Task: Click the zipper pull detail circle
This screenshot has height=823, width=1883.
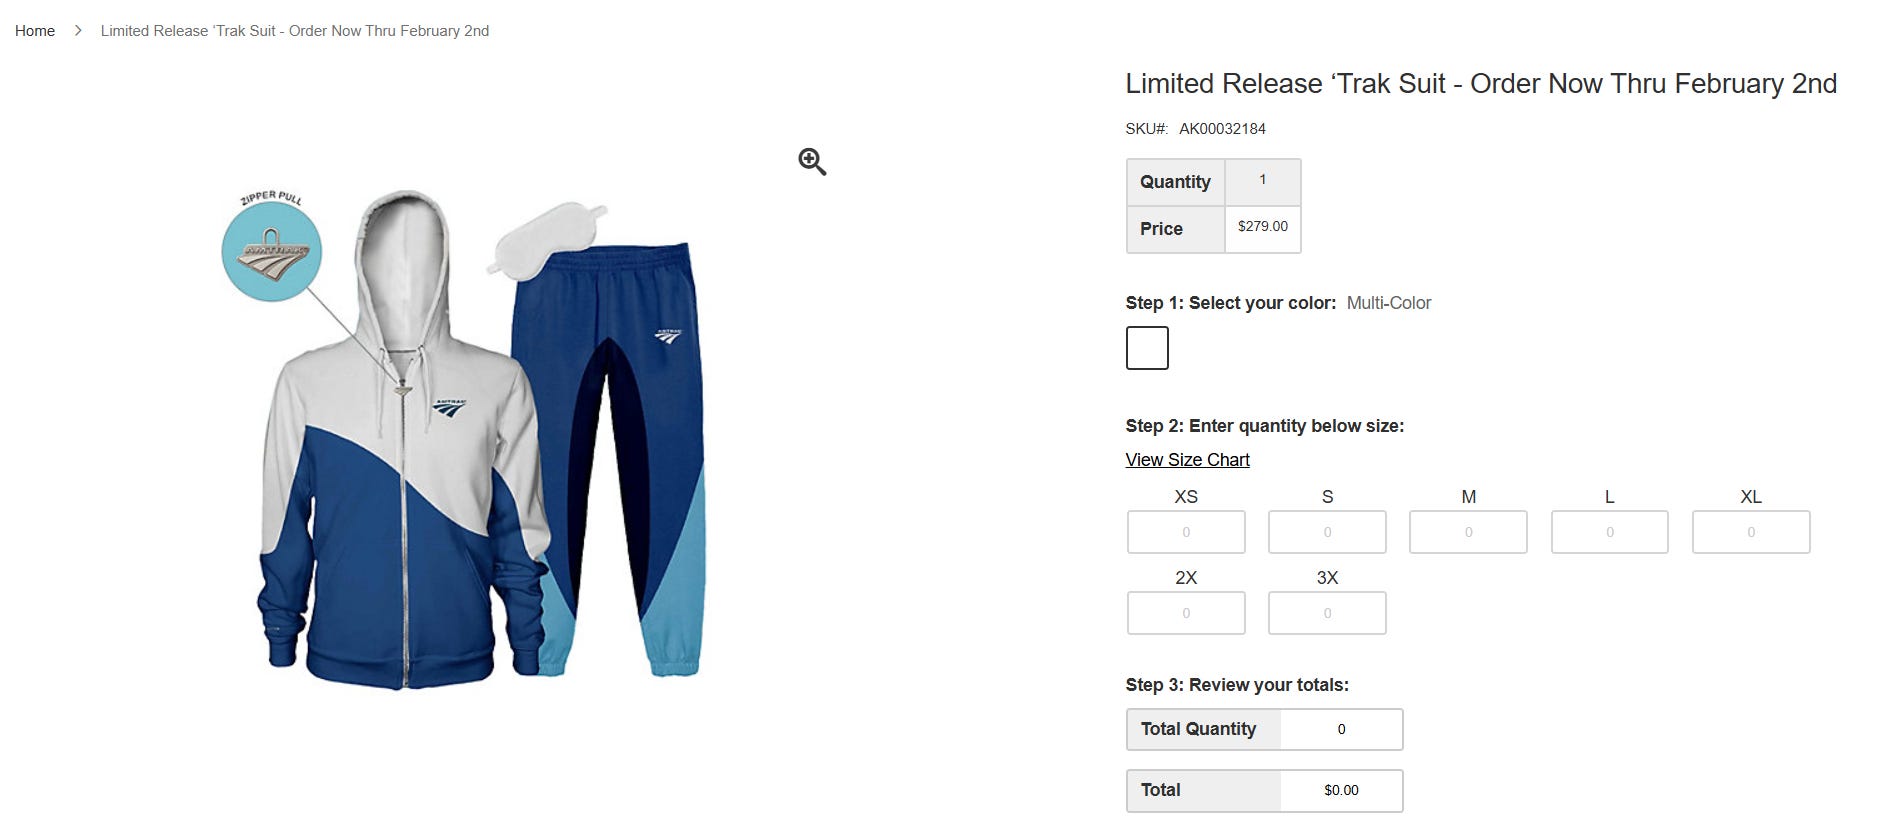Action: coord(272,251)
